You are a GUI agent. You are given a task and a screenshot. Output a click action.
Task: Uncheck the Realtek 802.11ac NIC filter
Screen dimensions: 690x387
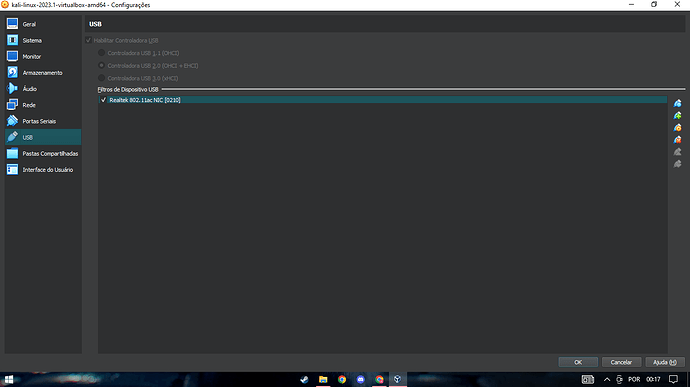coord(103,100)
